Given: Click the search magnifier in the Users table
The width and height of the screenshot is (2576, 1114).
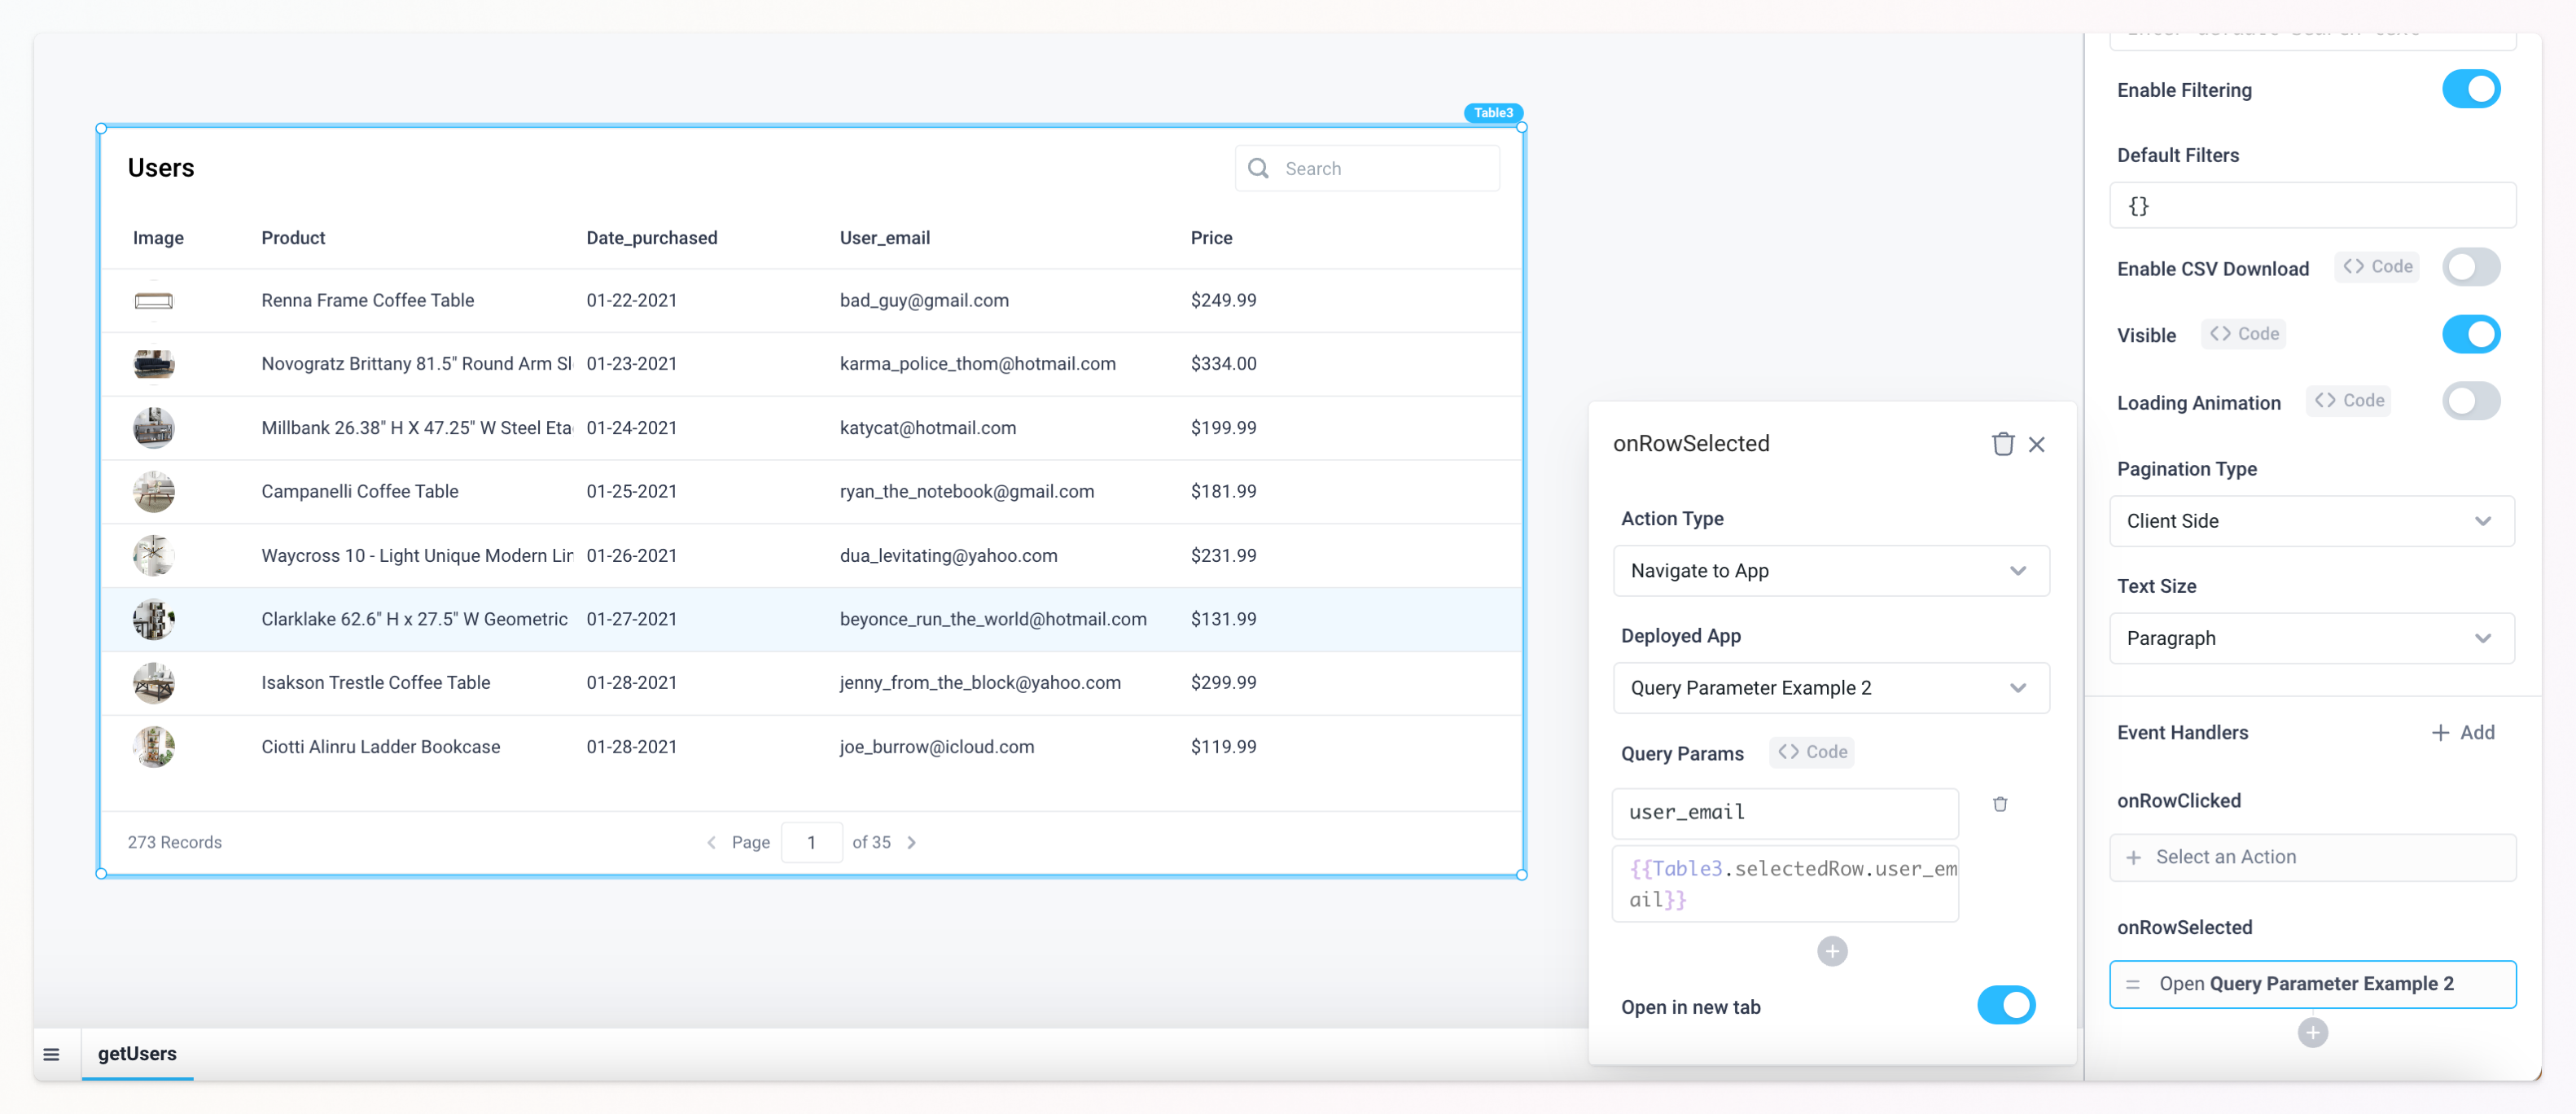Looking at the screenshot, I should pos(1258,168).
